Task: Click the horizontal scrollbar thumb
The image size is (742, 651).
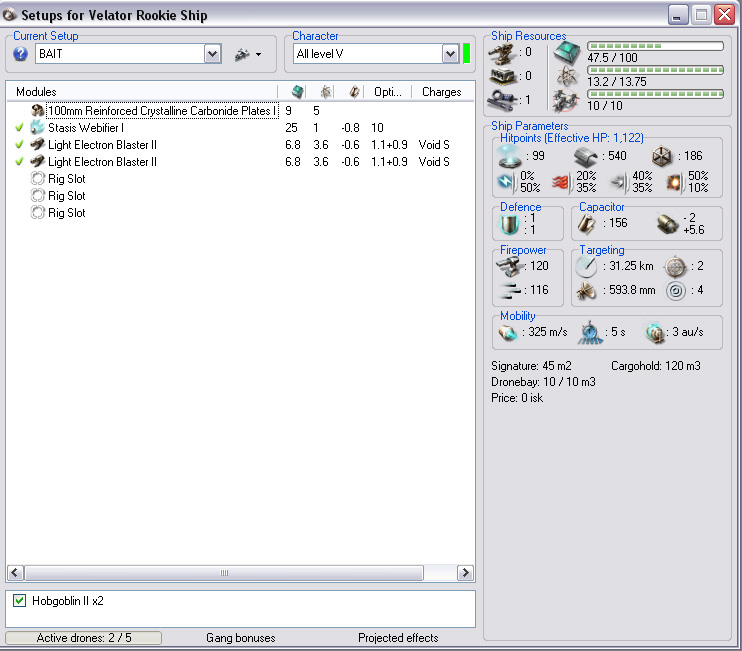Action: pyautogui.click(x=224, y=573)
